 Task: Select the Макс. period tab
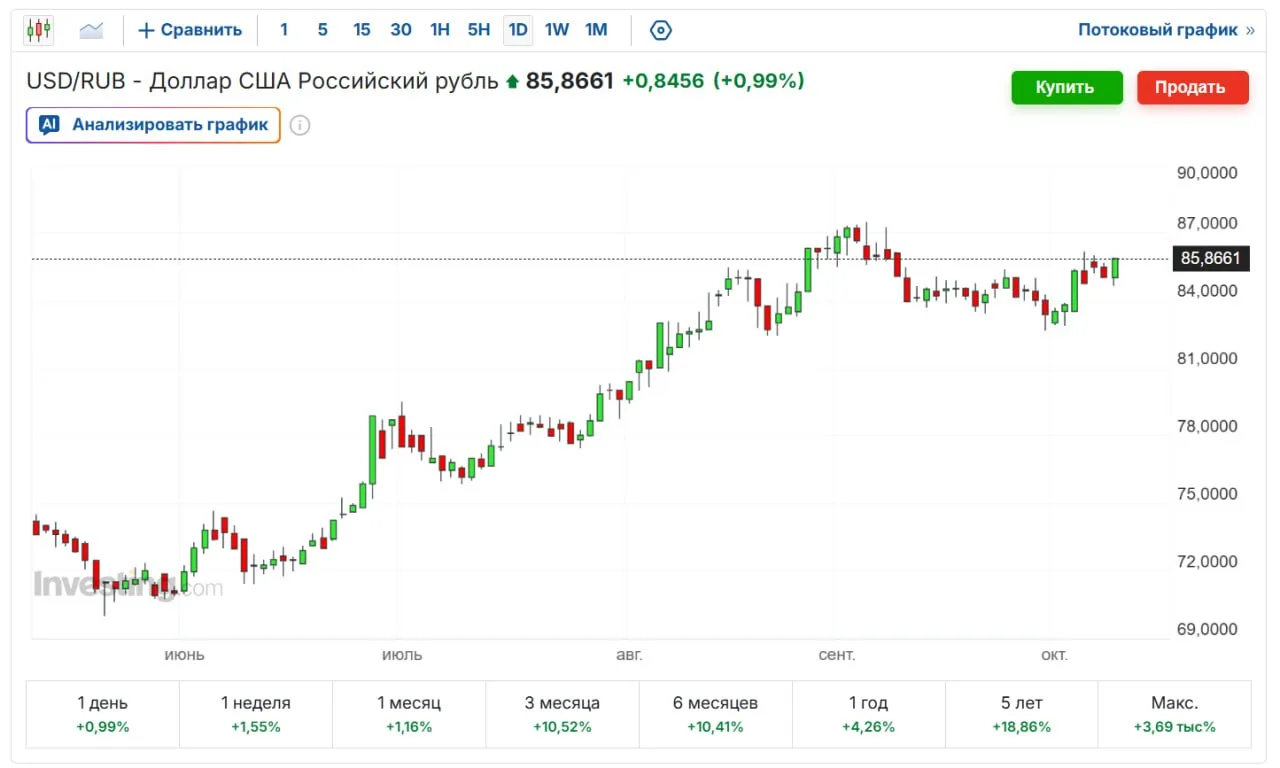point(1175,714)
